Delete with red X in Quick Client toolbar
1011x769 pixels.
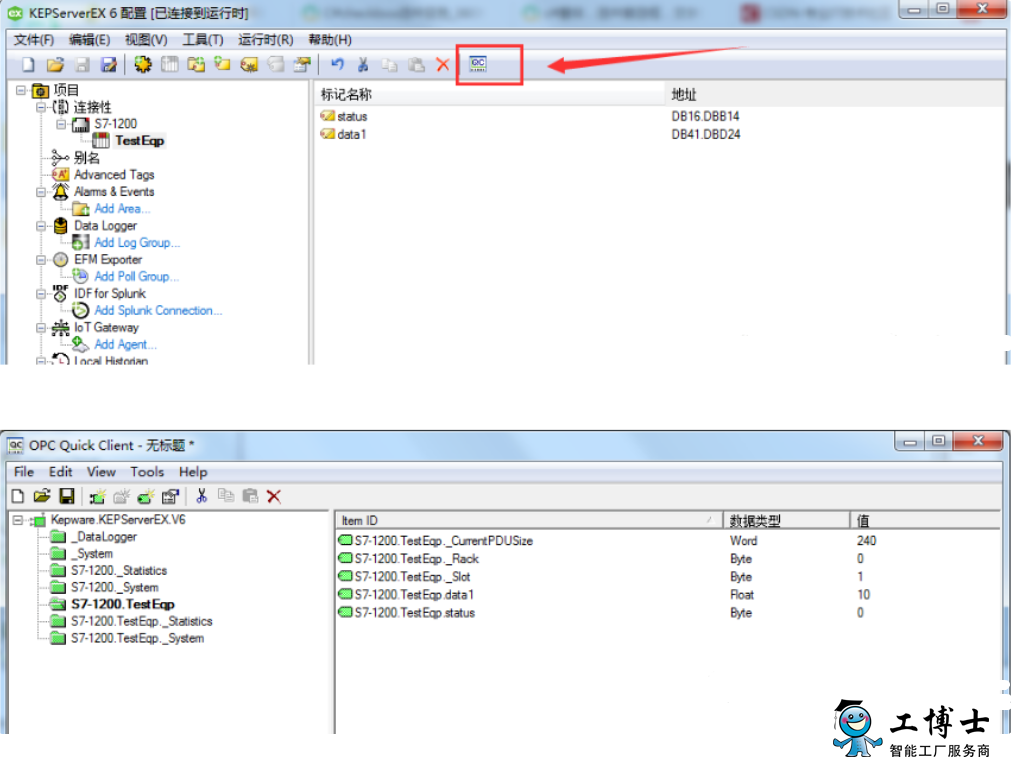point(274,496)
